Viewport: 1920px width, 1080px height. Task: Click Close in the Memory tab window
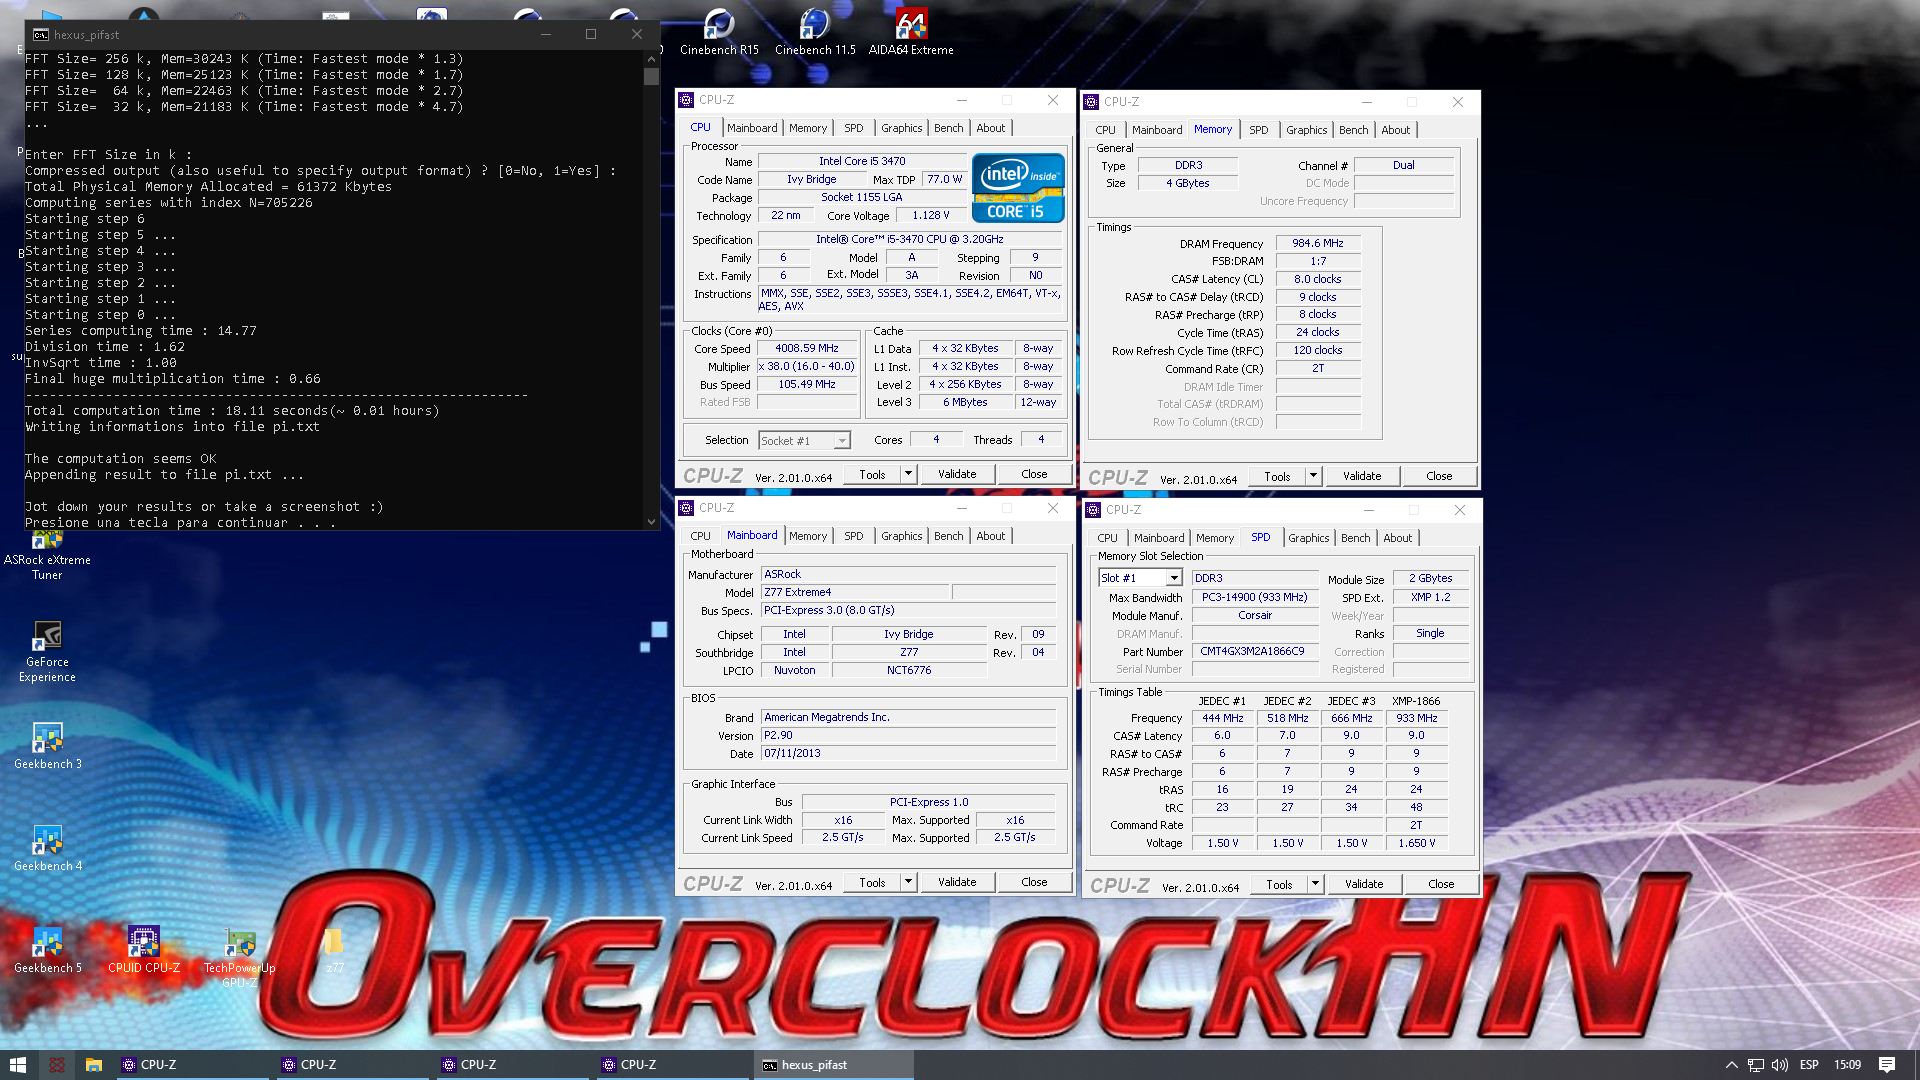click(1439, 476)
